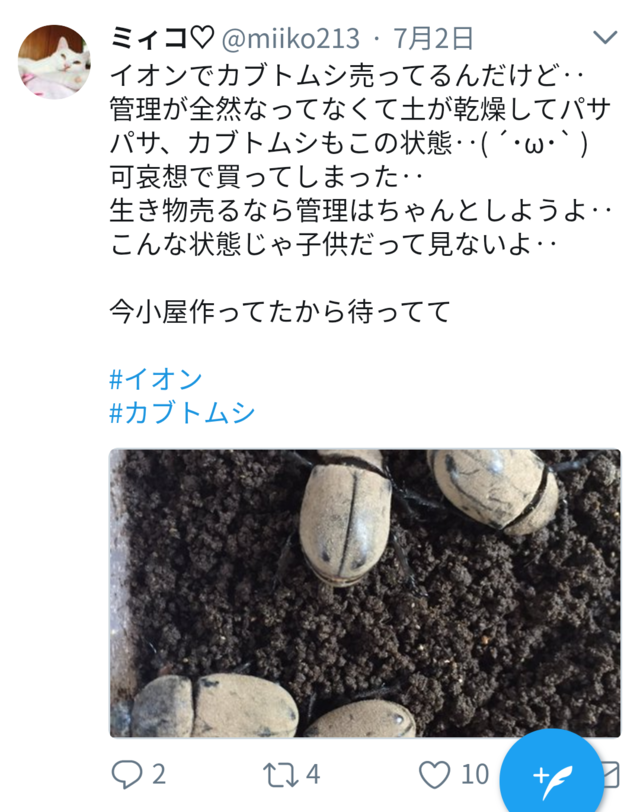Open the #イオン hashtag
The height and width of the screenshot is (812, 640).
(x=156, y=379)
